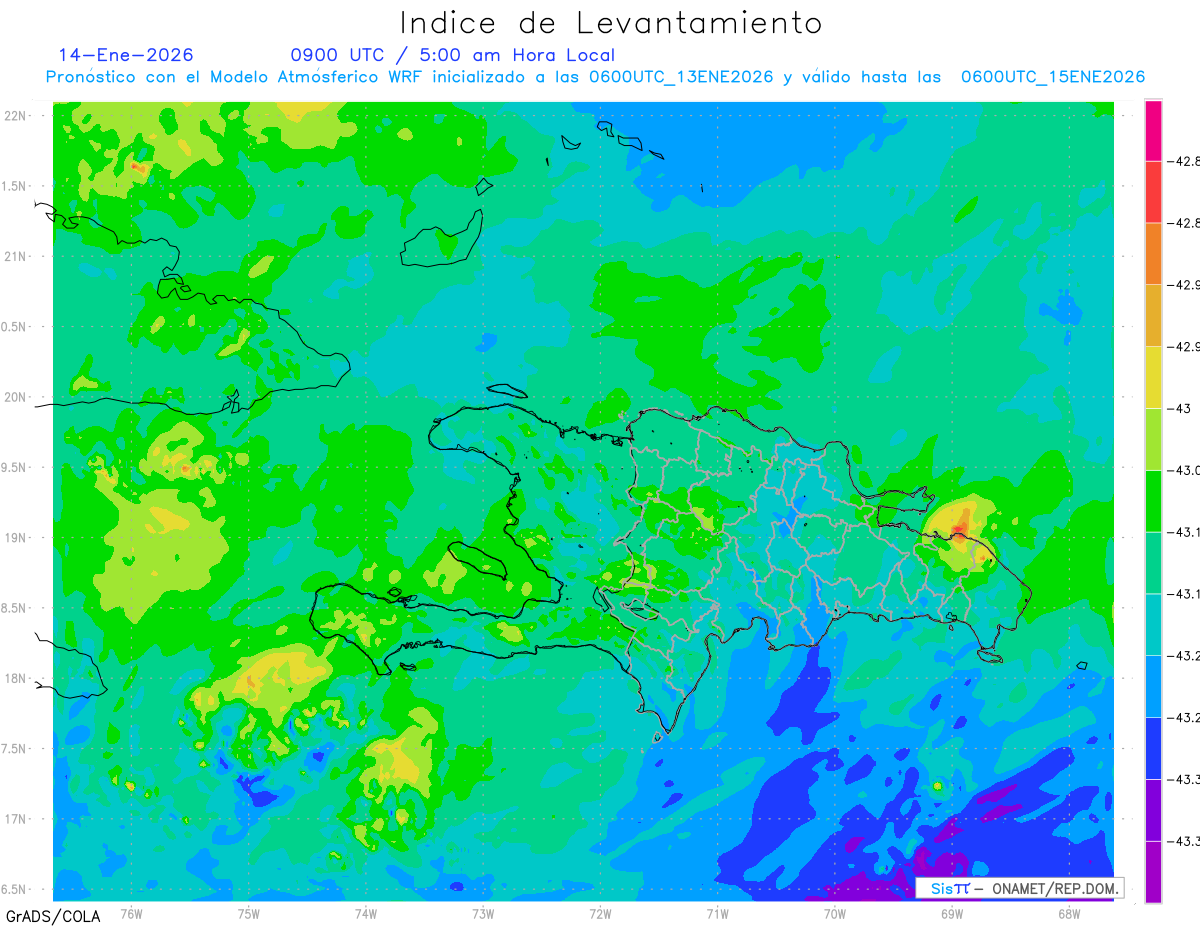Screen dimensions: 1200x927
Task: Click the 75W longitude label
Action: (249, 913)
